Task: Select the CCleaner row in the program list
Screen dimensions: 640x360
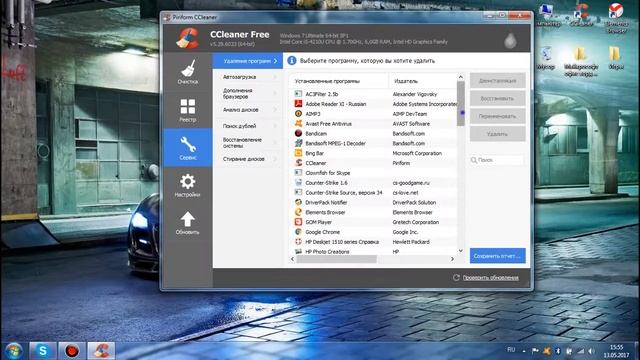Action: coord(373,163)
